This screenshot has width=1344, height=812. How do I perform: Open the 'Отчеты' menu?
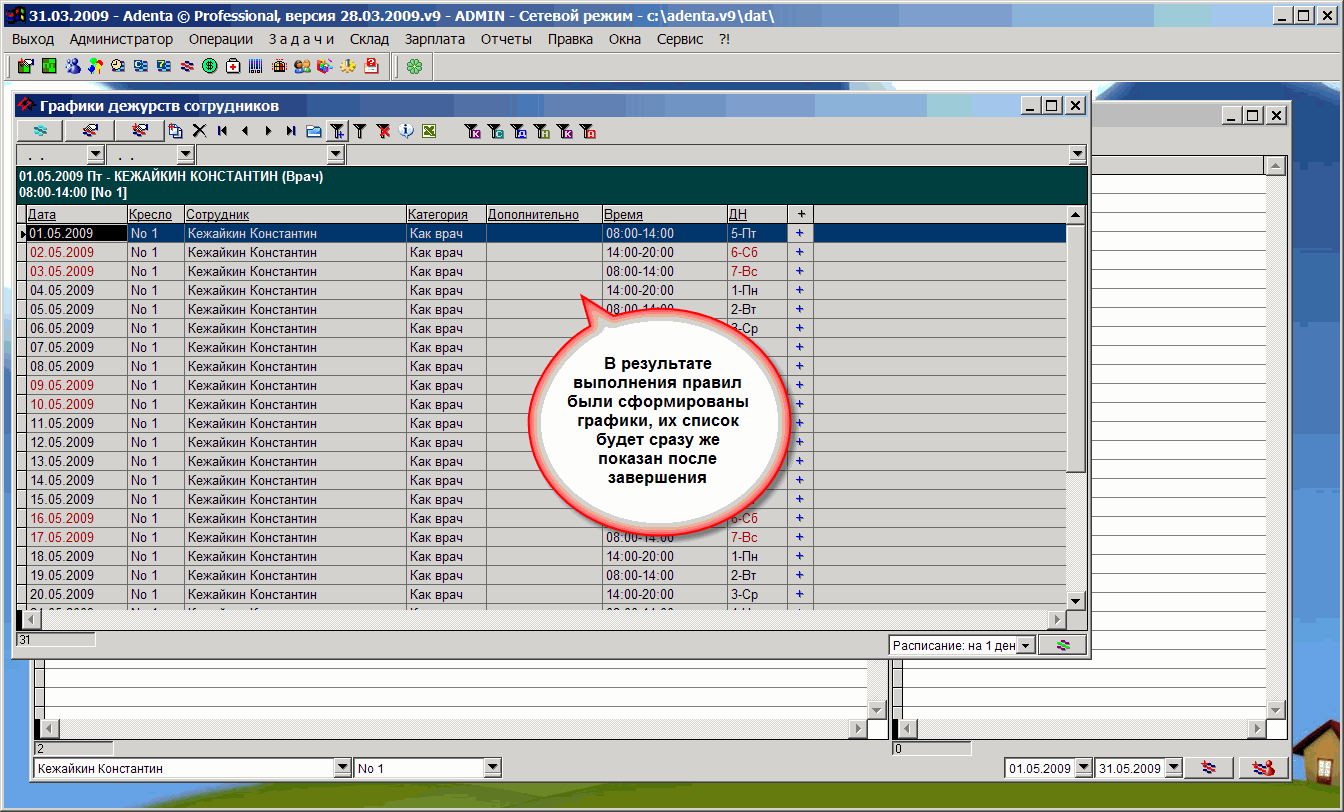[506, 39]
